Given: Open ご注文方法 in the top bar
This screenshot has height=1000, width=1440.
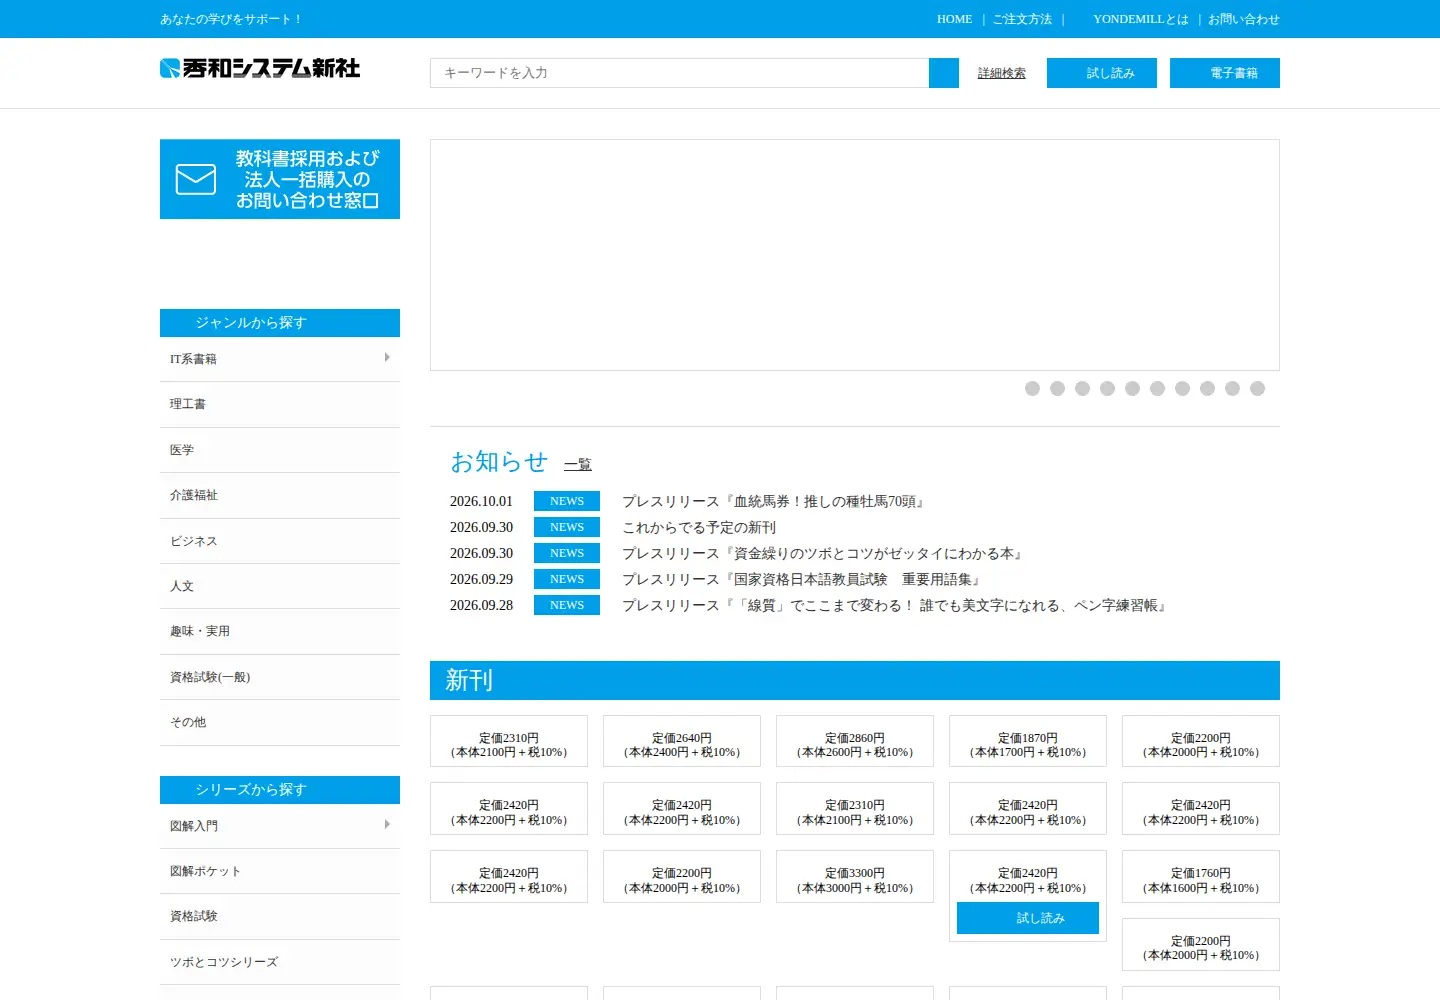Looking at the screenshot, I should click(1022, 19).
